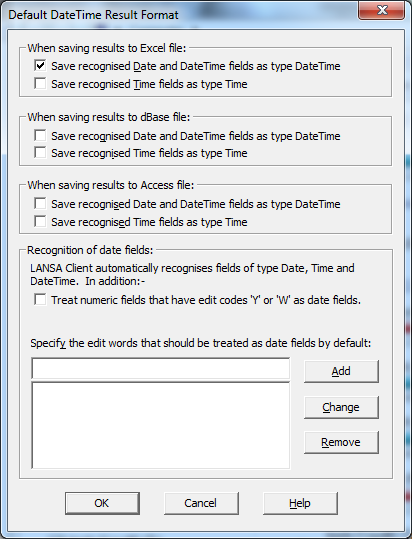Uncheck Excel Date and DateTime fields checkbox
This screenshot has height=539, width=412.
coord(40,65)
